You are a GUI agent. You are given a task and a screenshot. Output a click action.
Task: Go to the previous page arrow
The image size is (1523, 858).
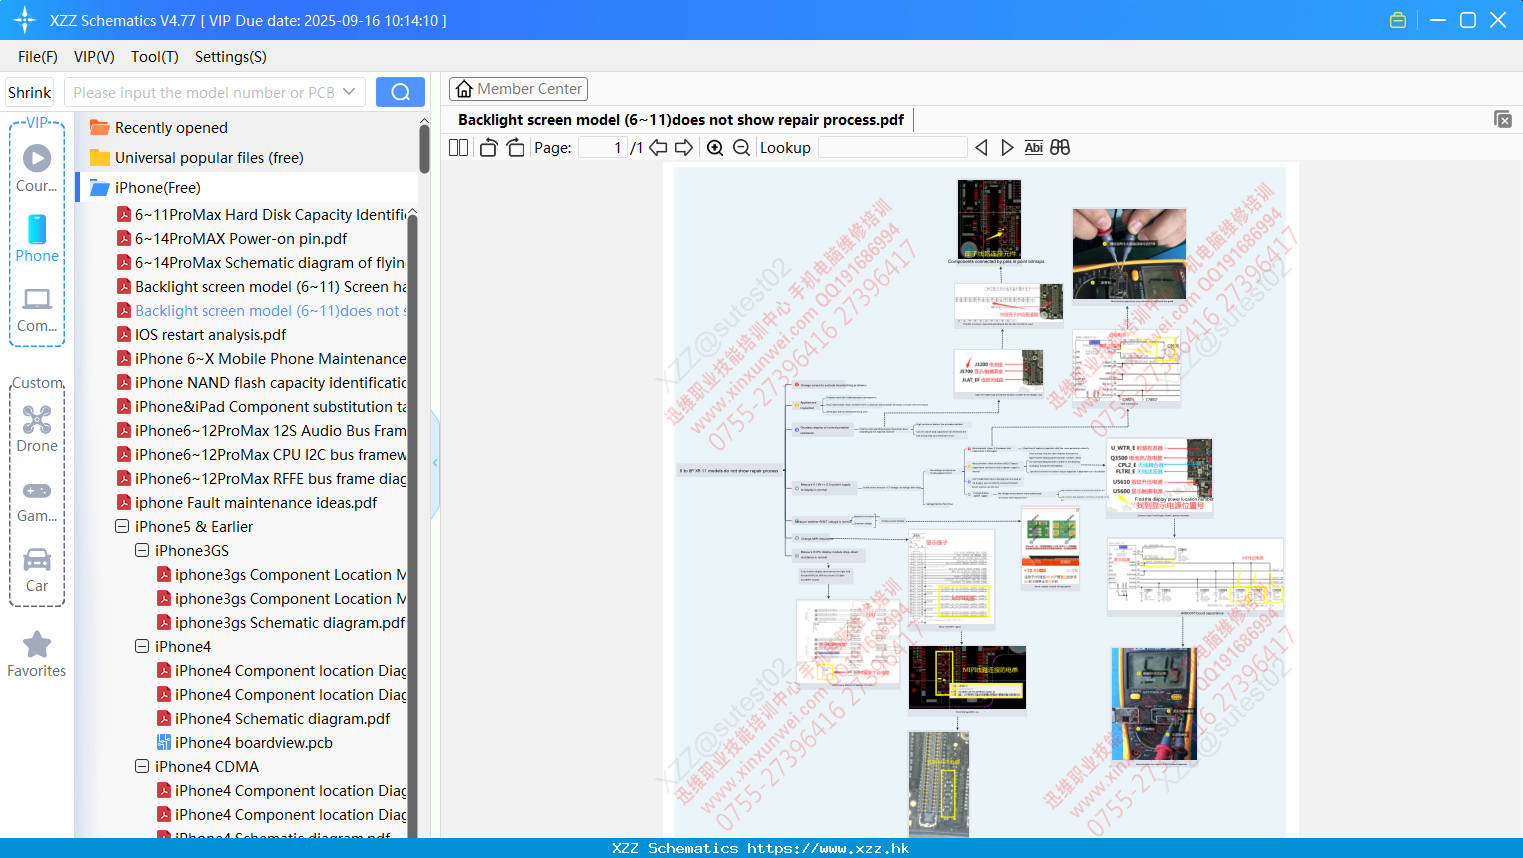(658, 148)
